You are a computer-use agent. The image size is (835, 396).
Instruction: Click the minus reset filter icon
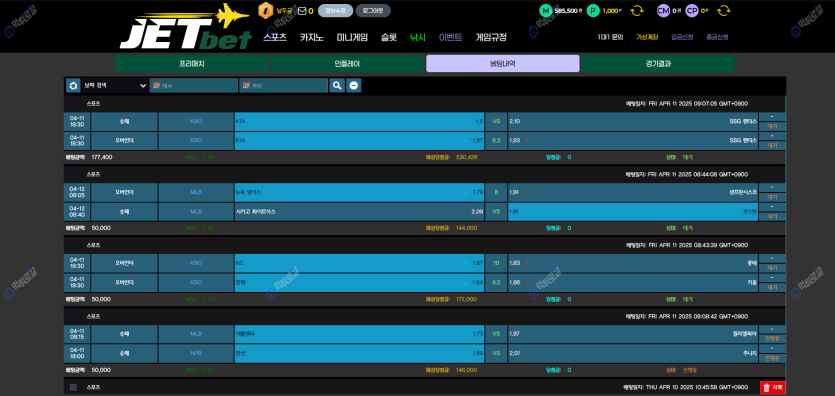[x=354, y=85]
